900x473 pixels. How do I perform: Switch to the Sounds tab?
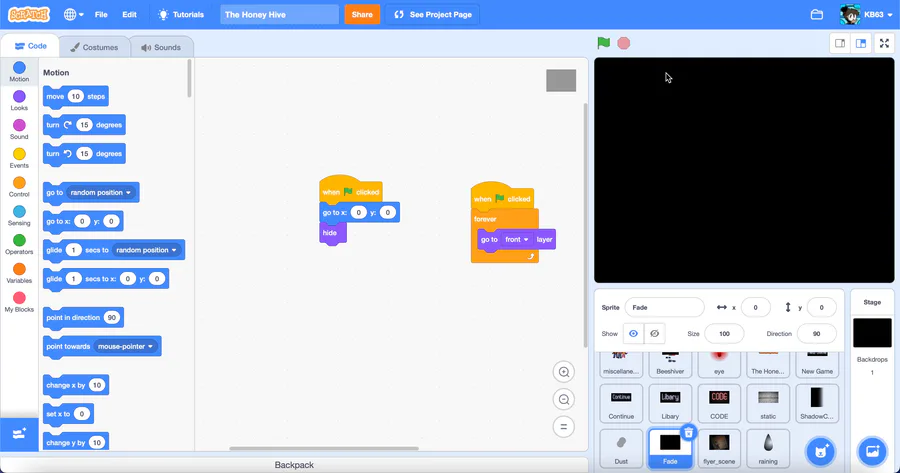(x=161, y=47)
